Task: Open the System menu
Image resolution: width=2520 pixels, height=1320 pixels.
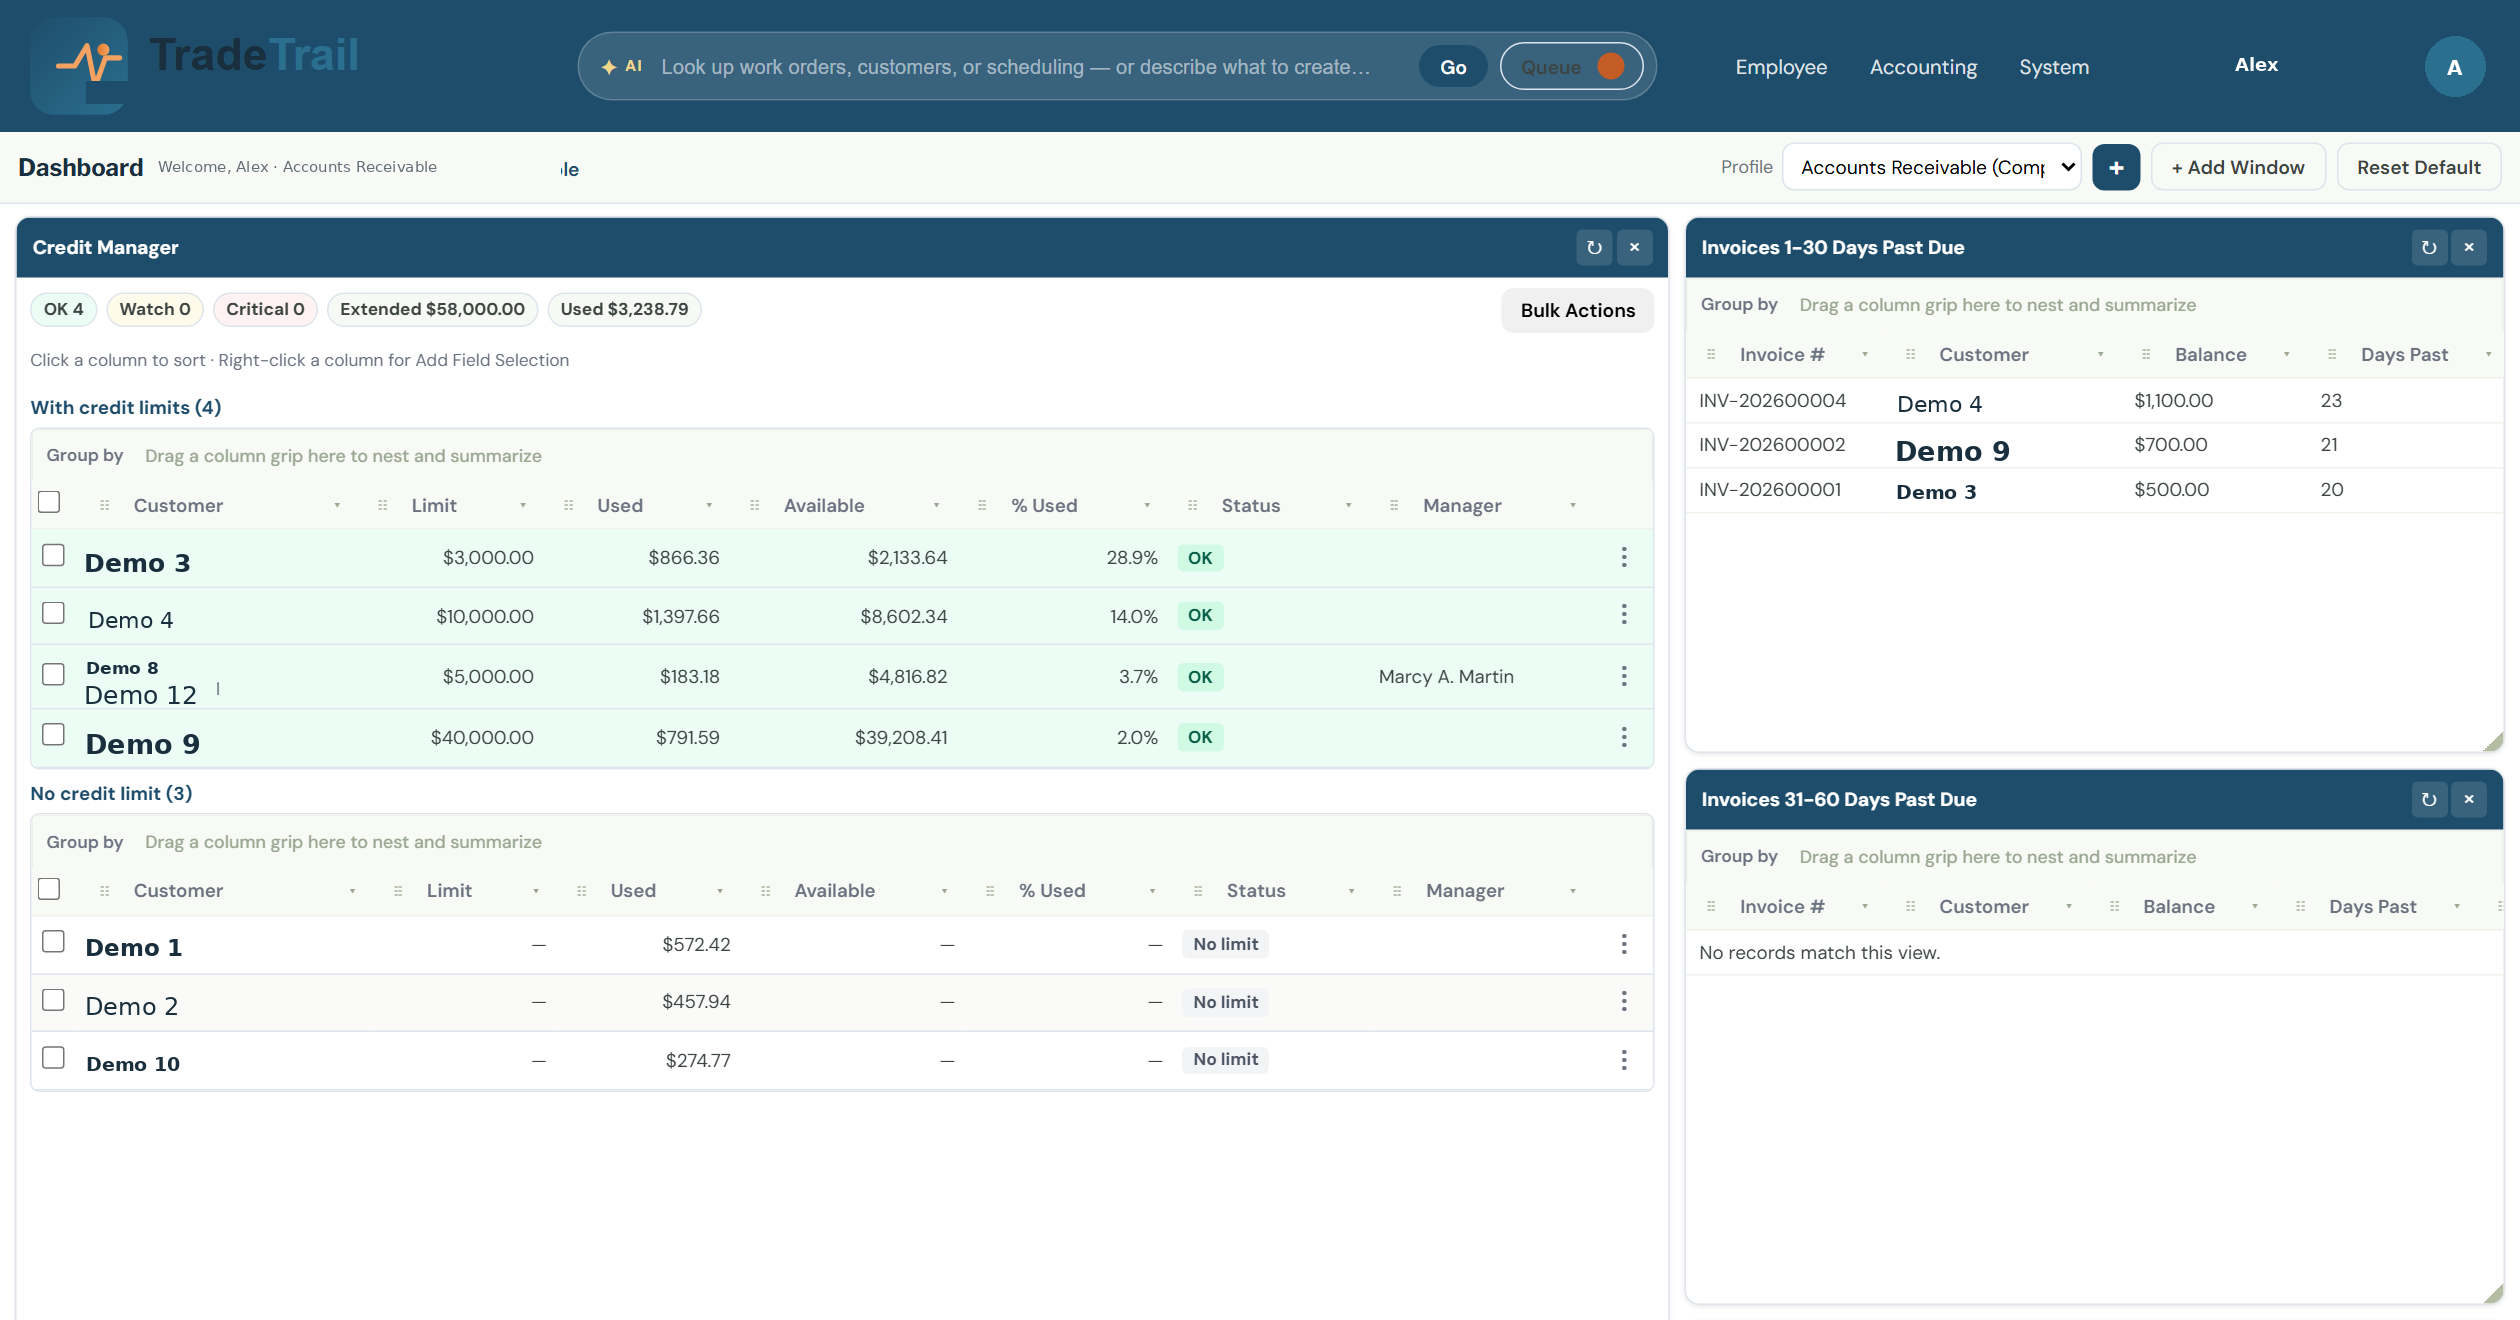Action: point(2054,67)
